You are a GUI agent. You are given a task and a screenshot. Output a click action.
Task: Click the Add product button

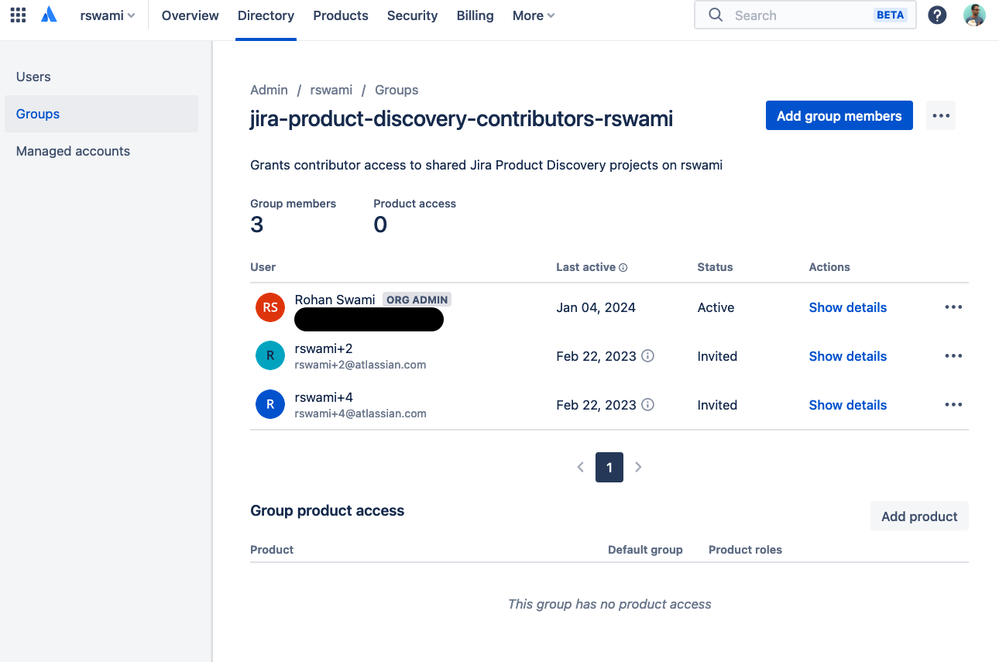point(919,516)
